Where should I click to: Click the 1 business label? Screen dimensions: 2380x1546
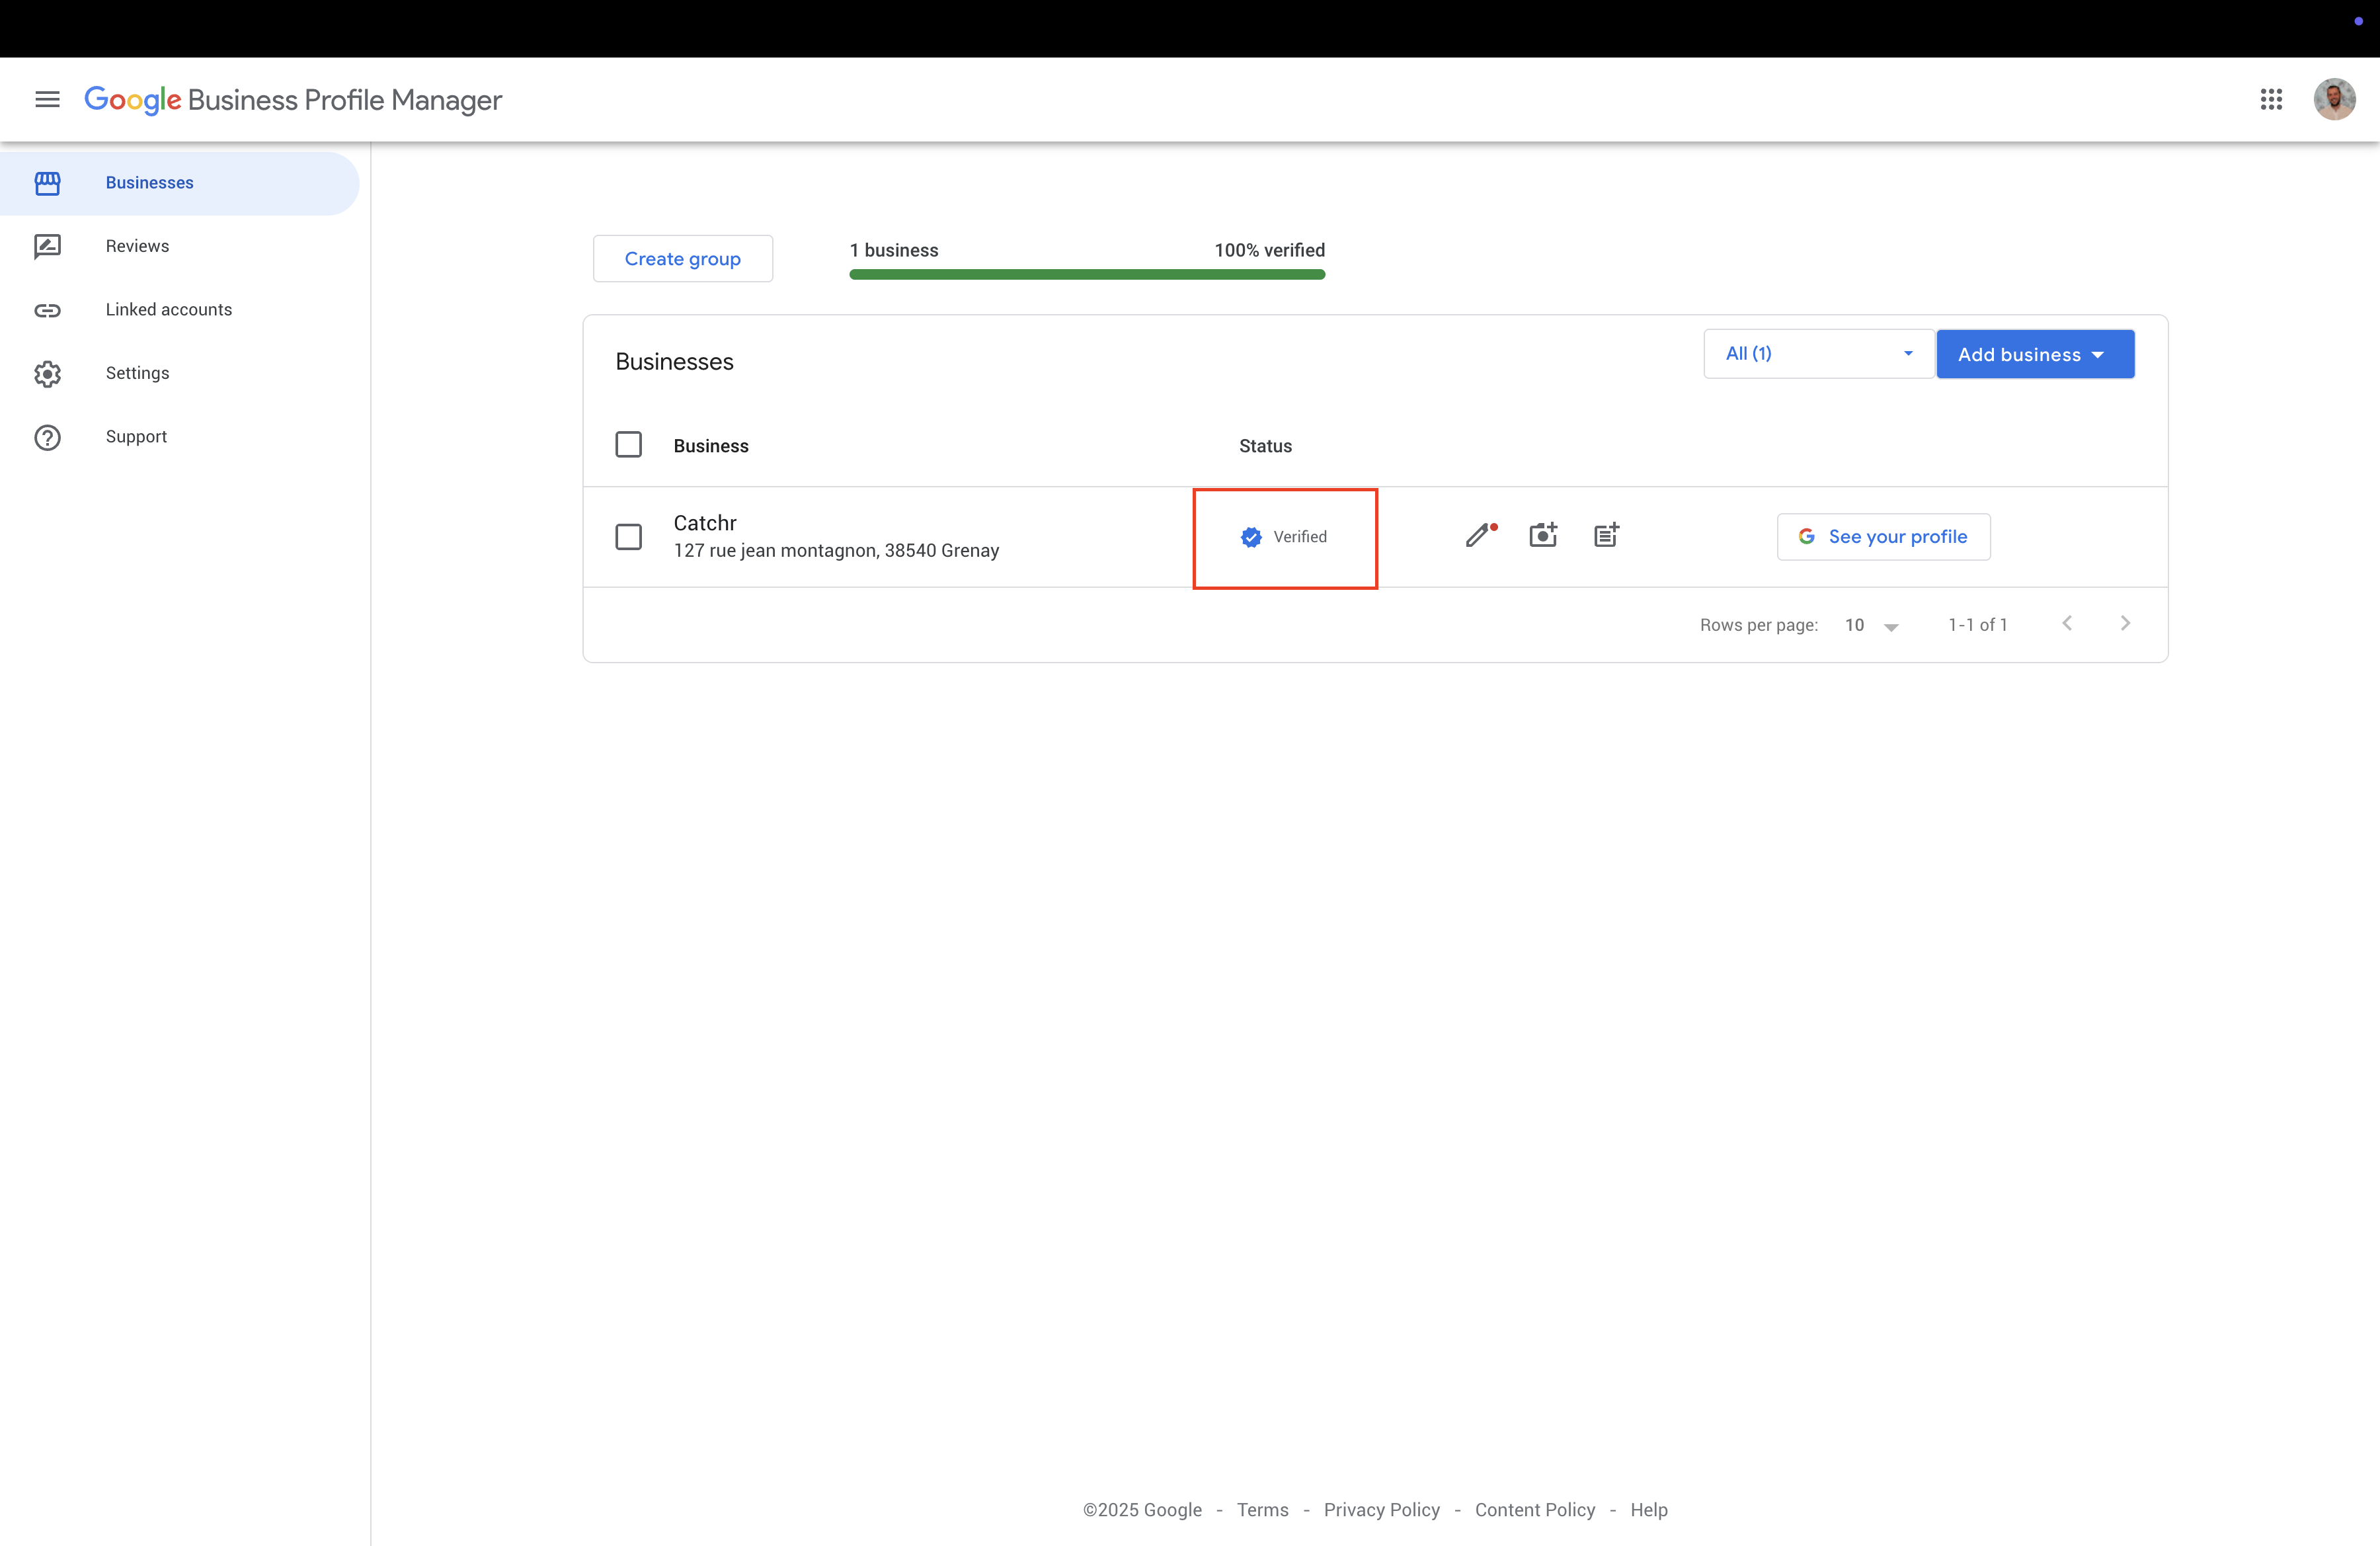coord(894,250)
